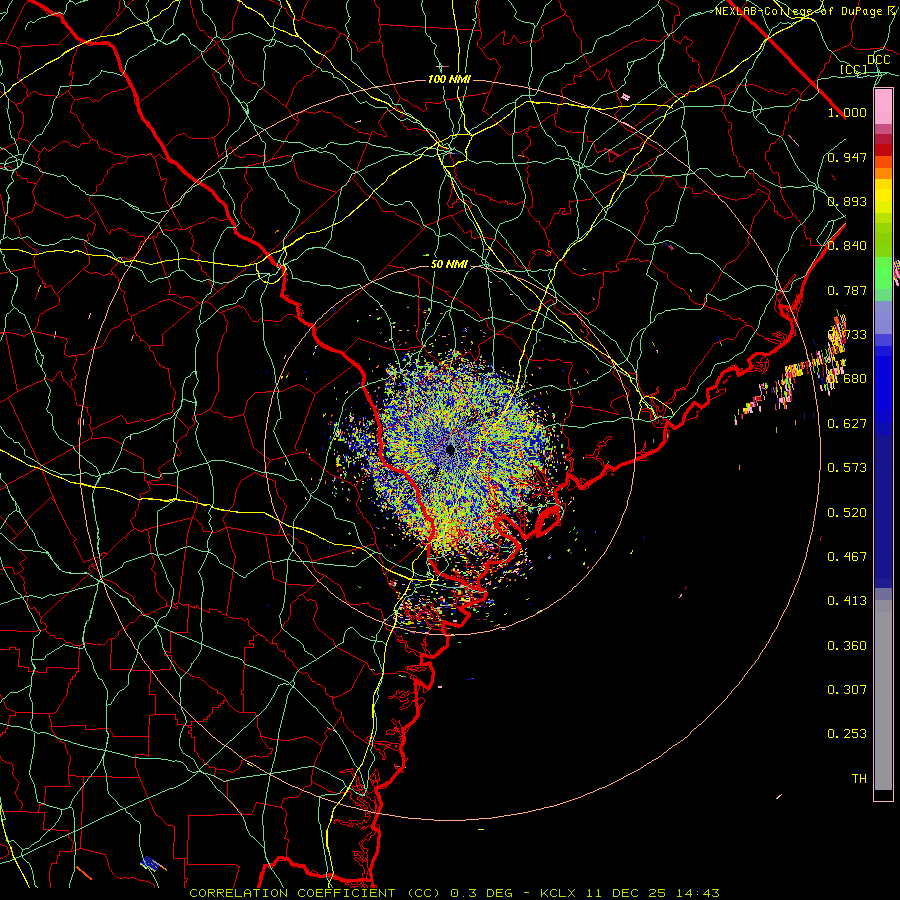Select the 0.947 color scale label
900x900 pixels.
[847, 157]
